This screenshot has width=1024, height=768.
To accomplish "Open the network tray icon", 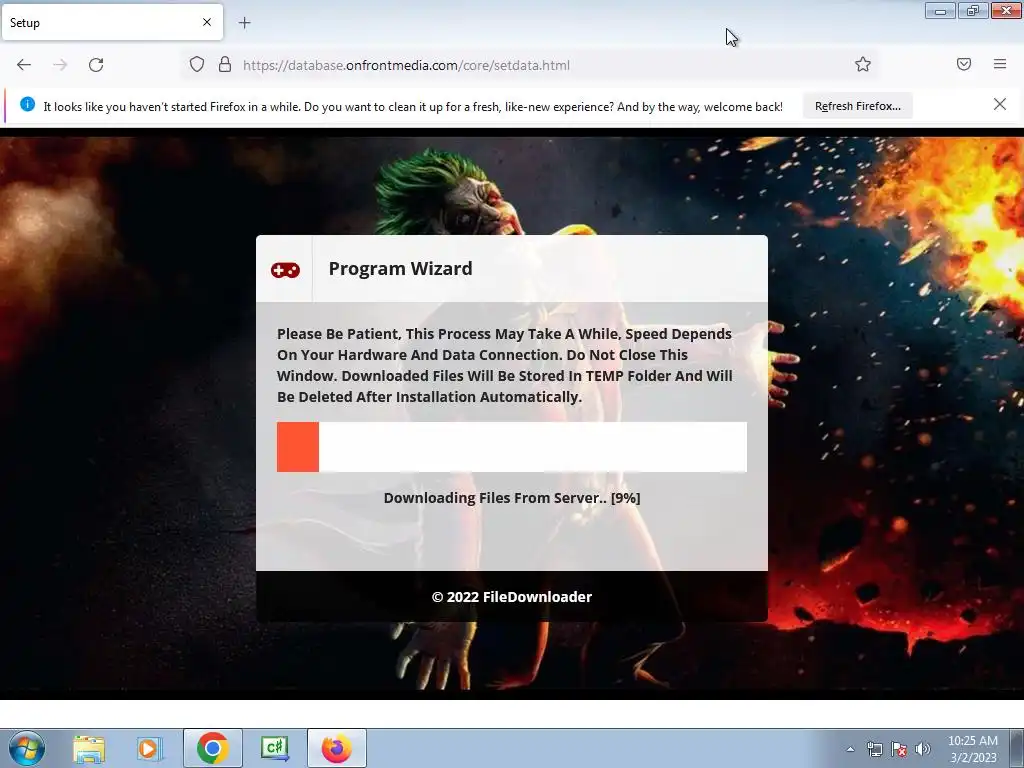I will click(874, 749).
